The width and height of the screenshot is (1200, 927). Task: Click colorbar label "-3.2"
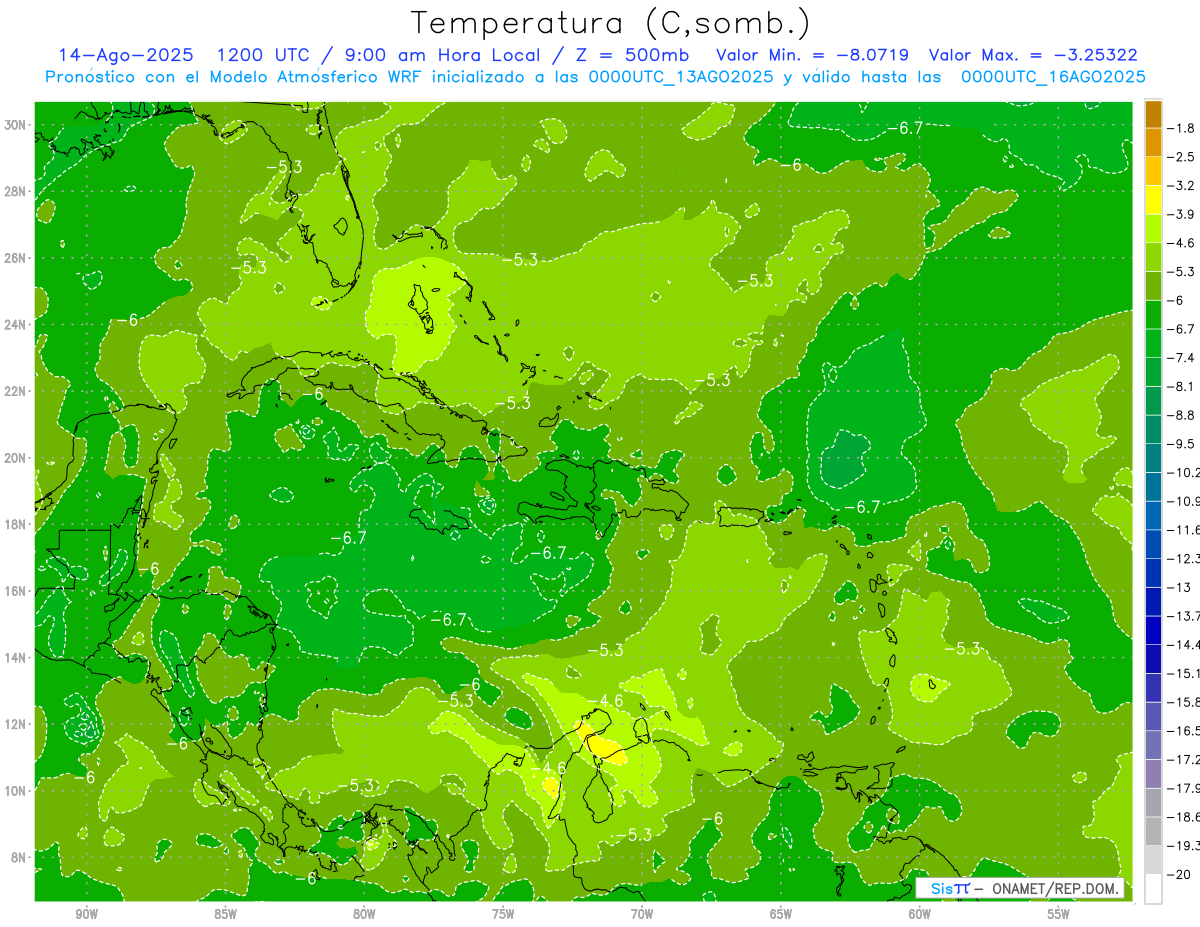click(1183, 186)
